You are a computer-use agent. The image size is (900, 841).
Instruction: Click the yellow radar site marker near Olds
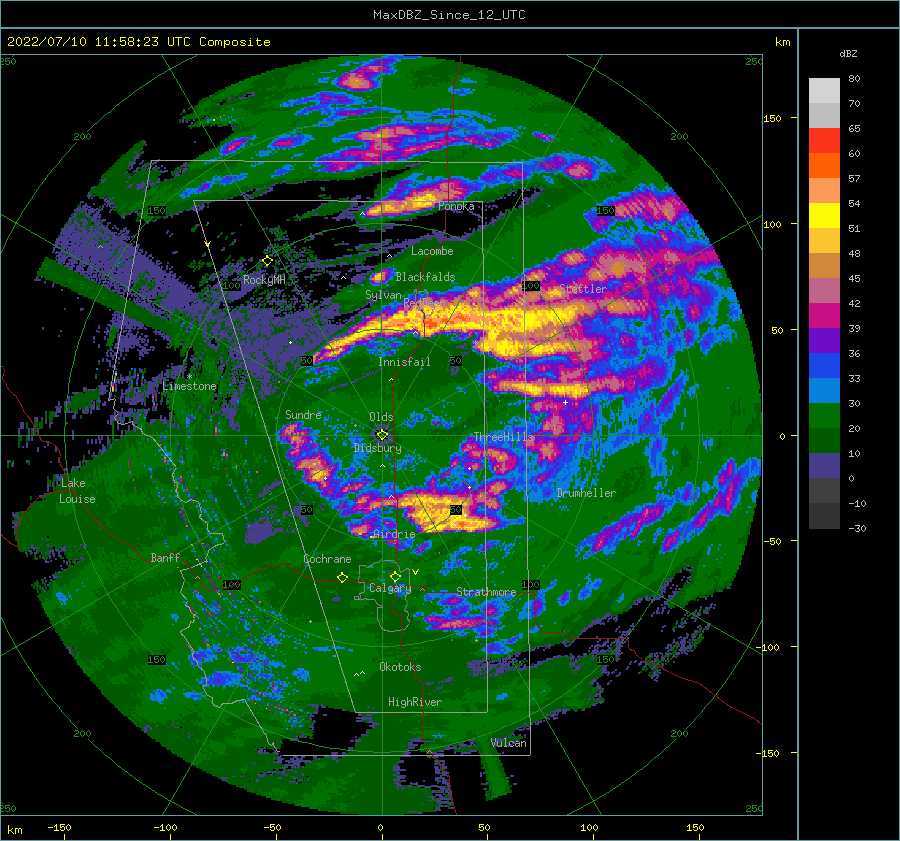coord(382,435)
